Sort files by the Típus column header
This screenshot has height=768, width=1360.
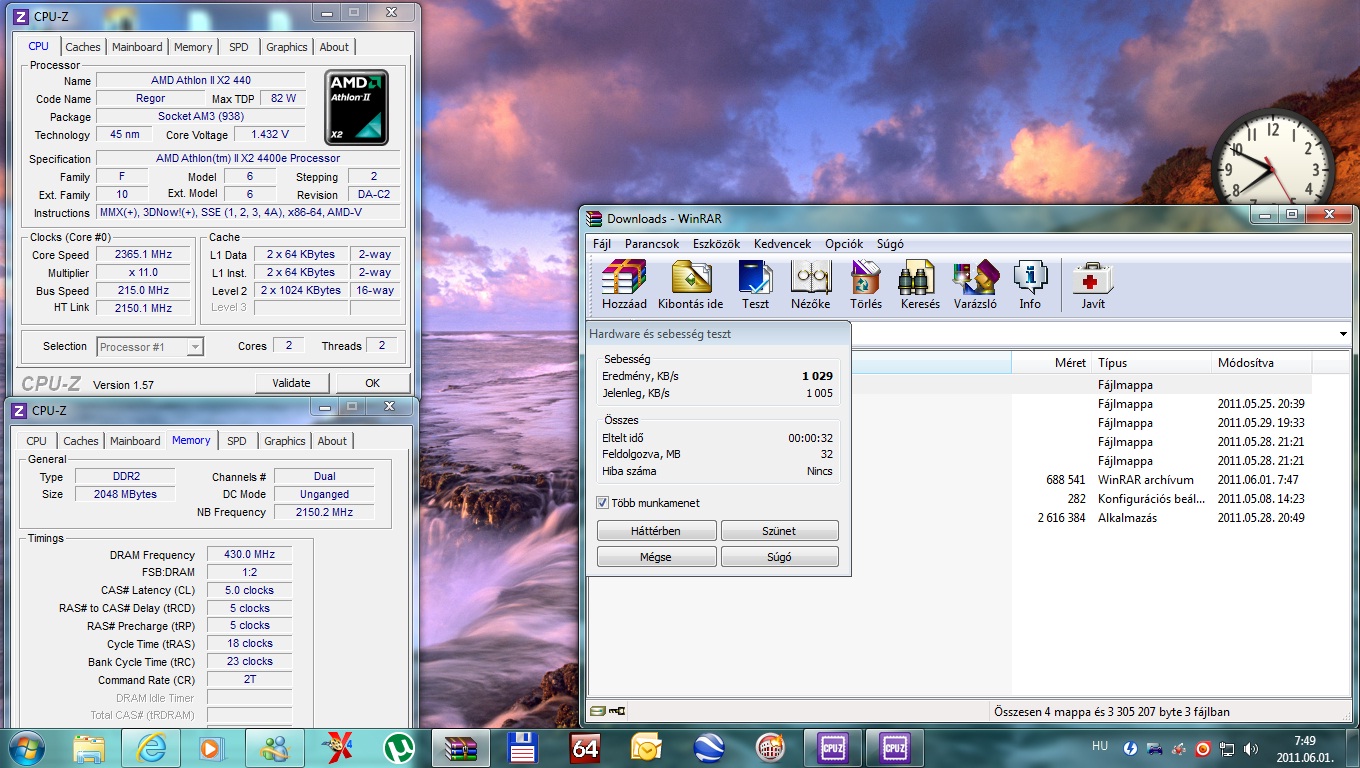click(x=1150, y=363)
